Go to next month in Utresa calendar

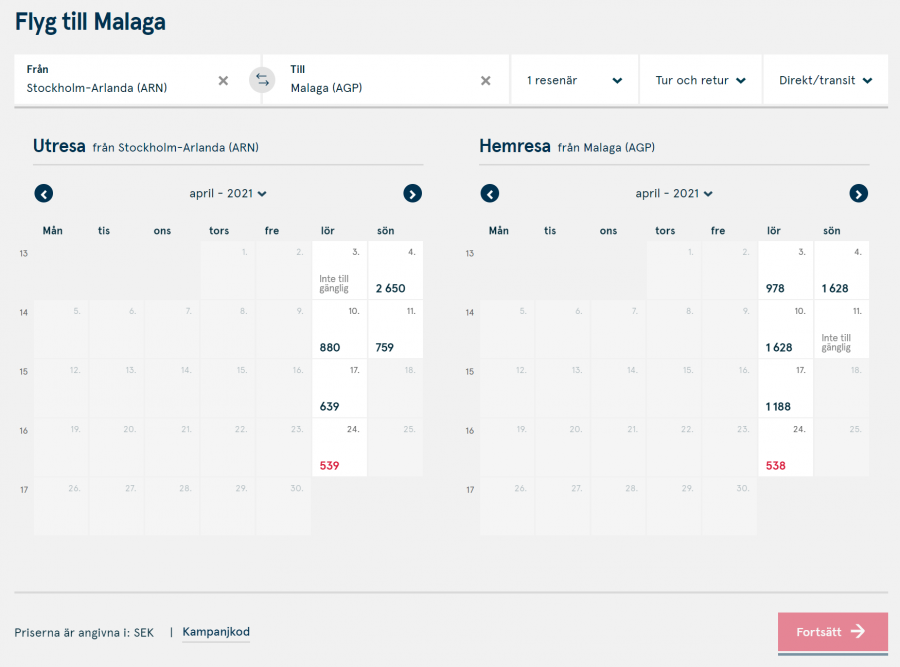coord(413,194)
